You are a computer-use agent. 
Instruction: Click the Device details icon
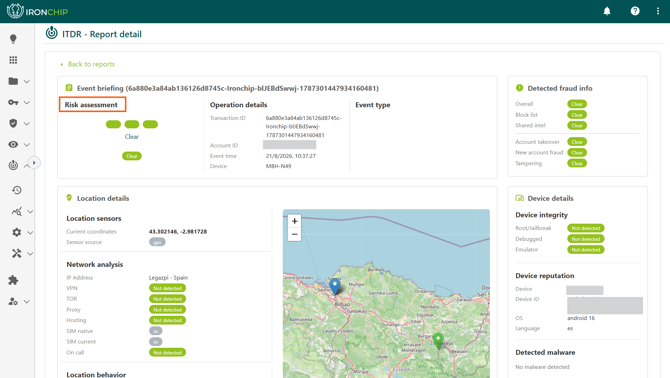click(520, 198)
